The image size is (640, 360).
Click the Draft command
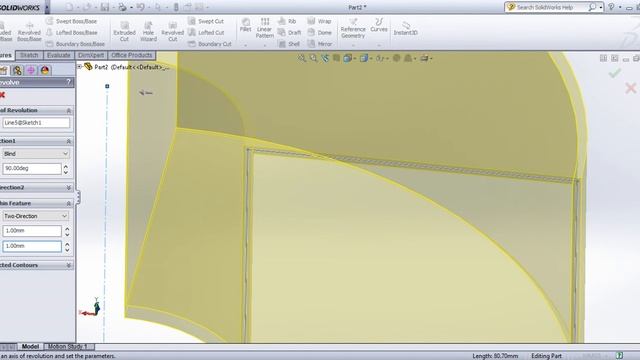coord(289,32)
